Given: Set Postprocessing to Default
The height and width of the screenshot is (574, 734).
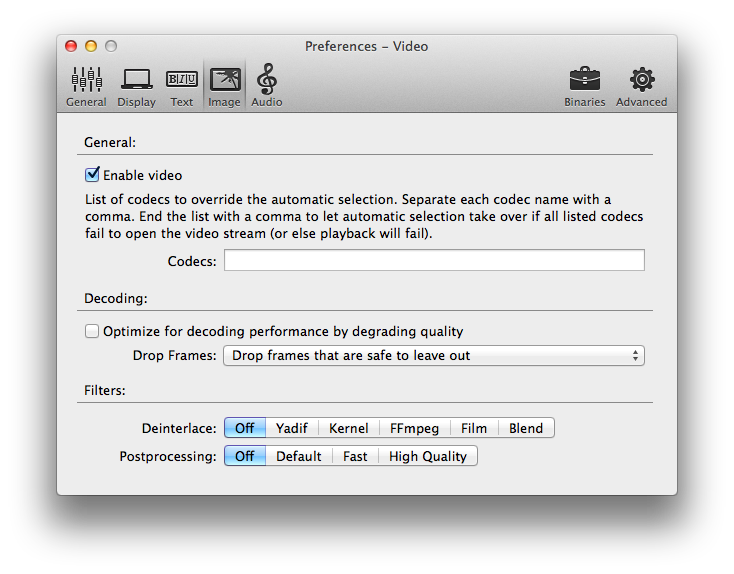Looking at the screenshot, I should point(299,456).
